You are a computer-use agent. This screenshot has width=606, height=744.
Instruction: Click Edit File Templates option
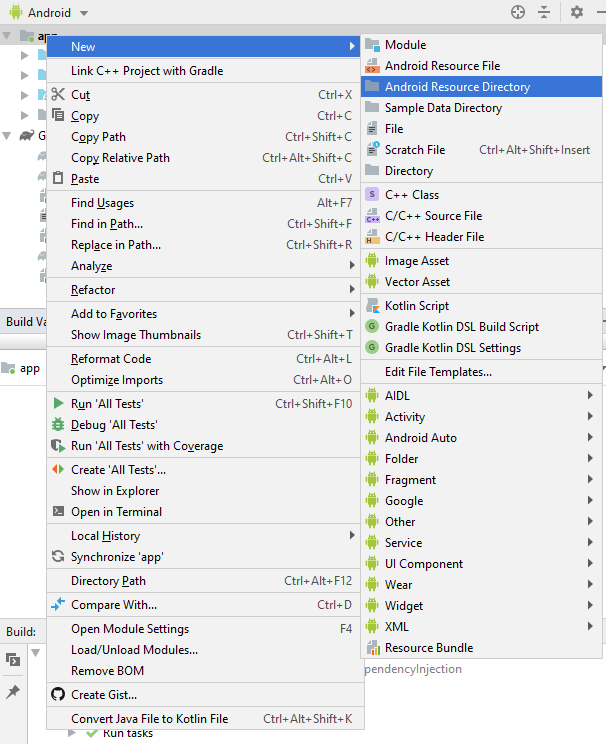coord(438,372)
